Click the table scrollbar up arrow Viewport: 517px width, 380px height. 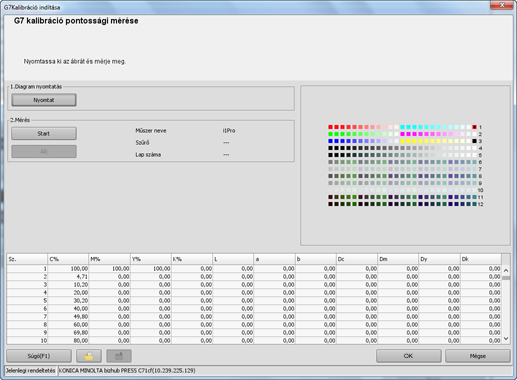pyautogui.click(x=506, y=270)
